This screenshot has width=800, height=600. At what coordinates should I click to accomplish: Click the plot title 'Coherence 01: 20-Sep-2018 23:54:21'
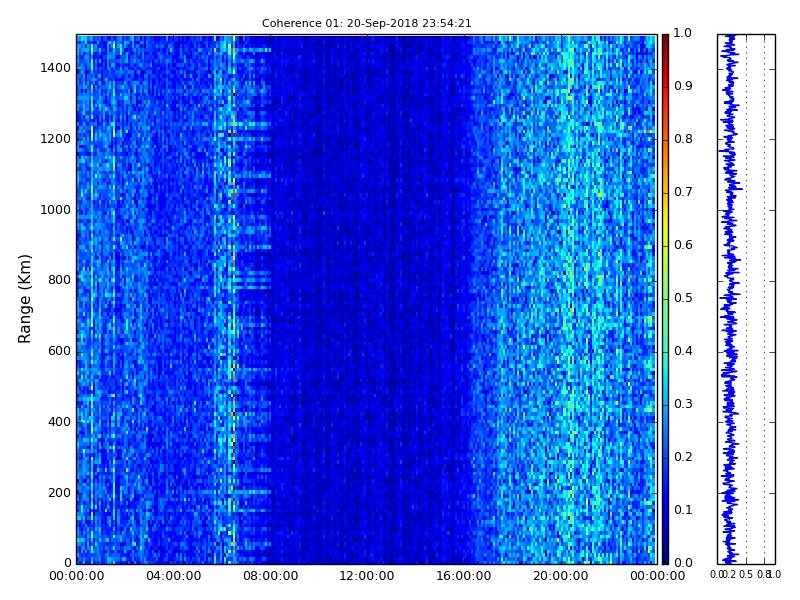pyautogui.click(x=366, y=23)
